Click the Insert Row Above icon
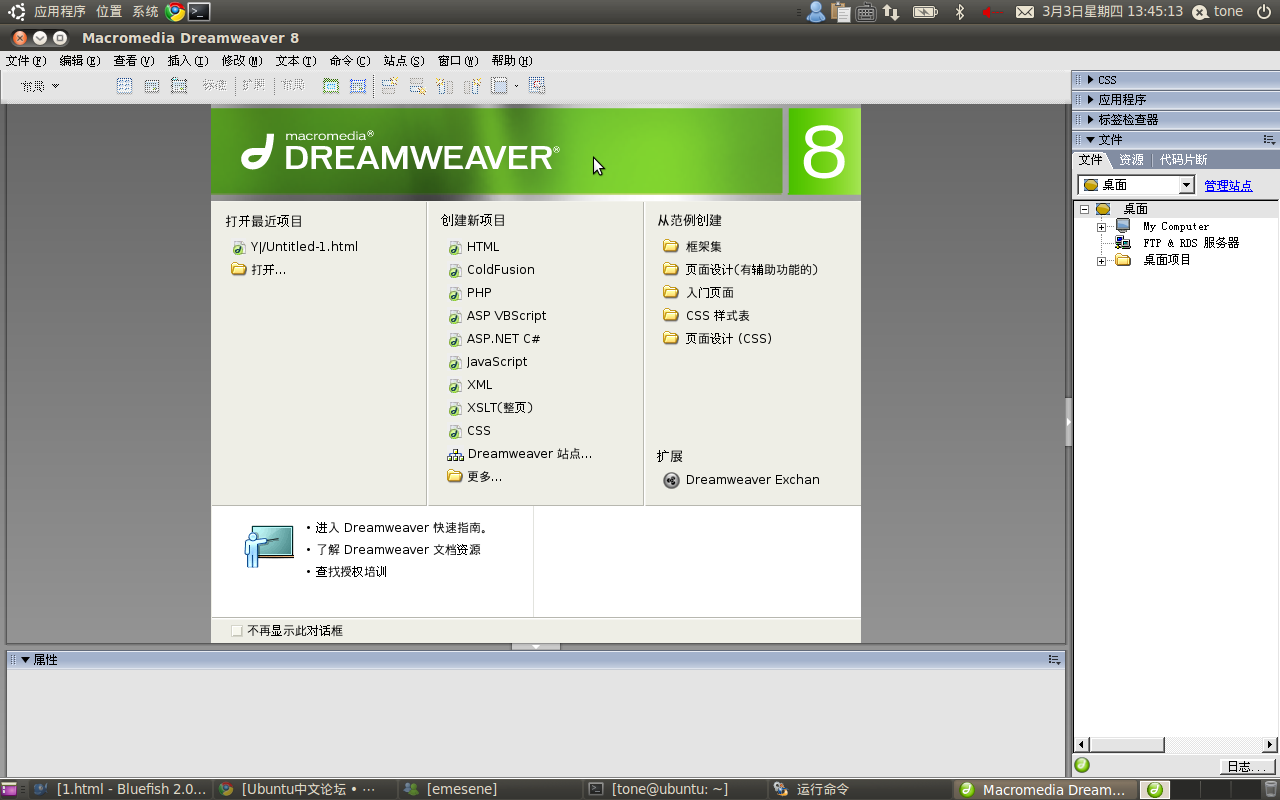This screenshot has height=800, width=1280. tap(389, 86)
